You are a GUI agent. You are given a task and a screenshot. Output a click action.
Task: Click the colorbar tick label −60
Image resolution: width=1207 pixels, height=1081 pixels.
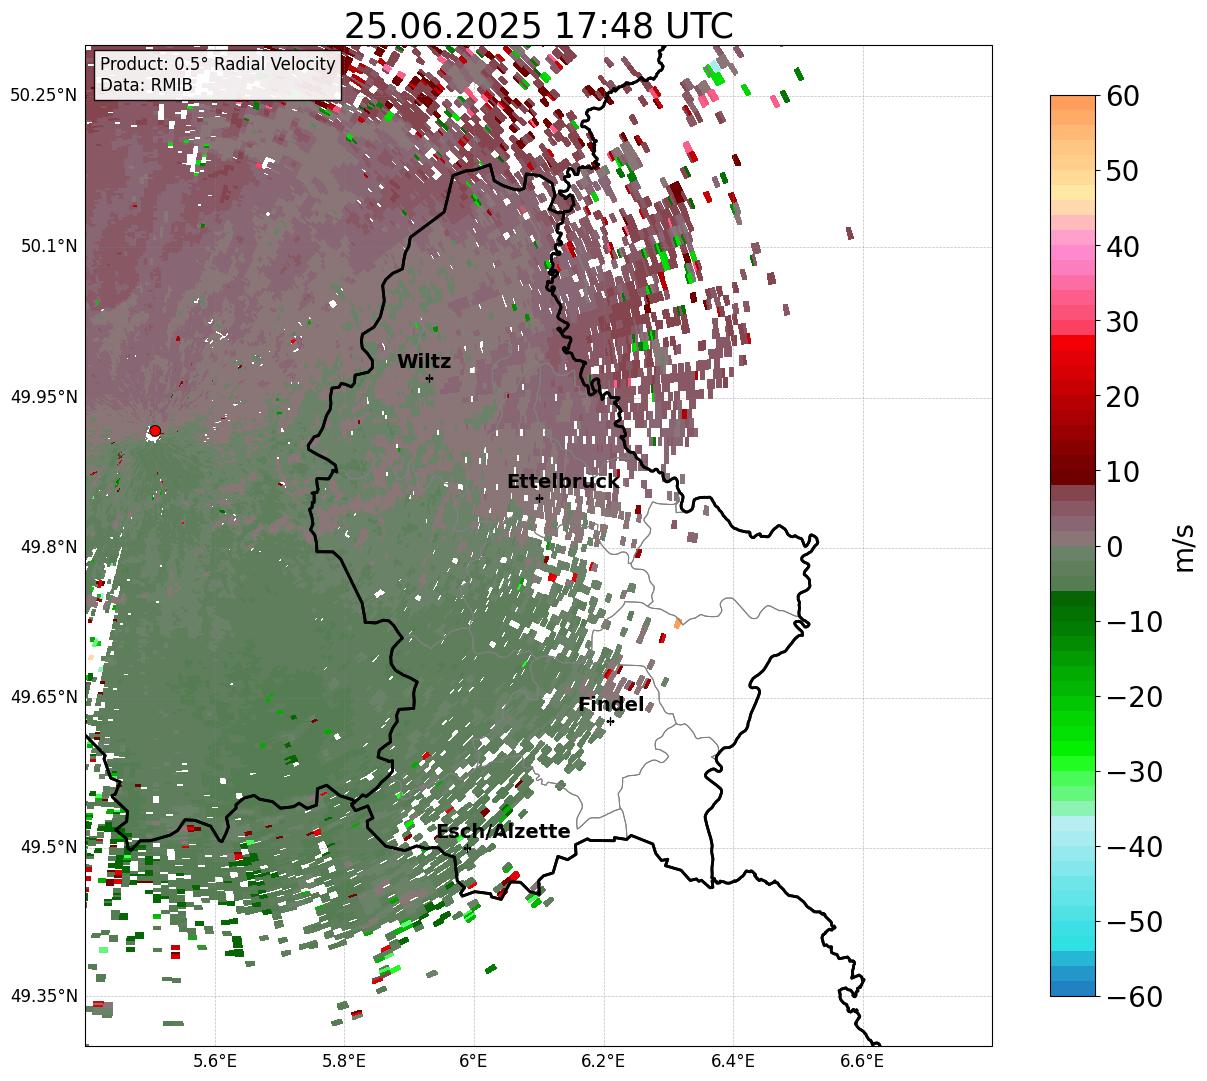click(1133, 997)
